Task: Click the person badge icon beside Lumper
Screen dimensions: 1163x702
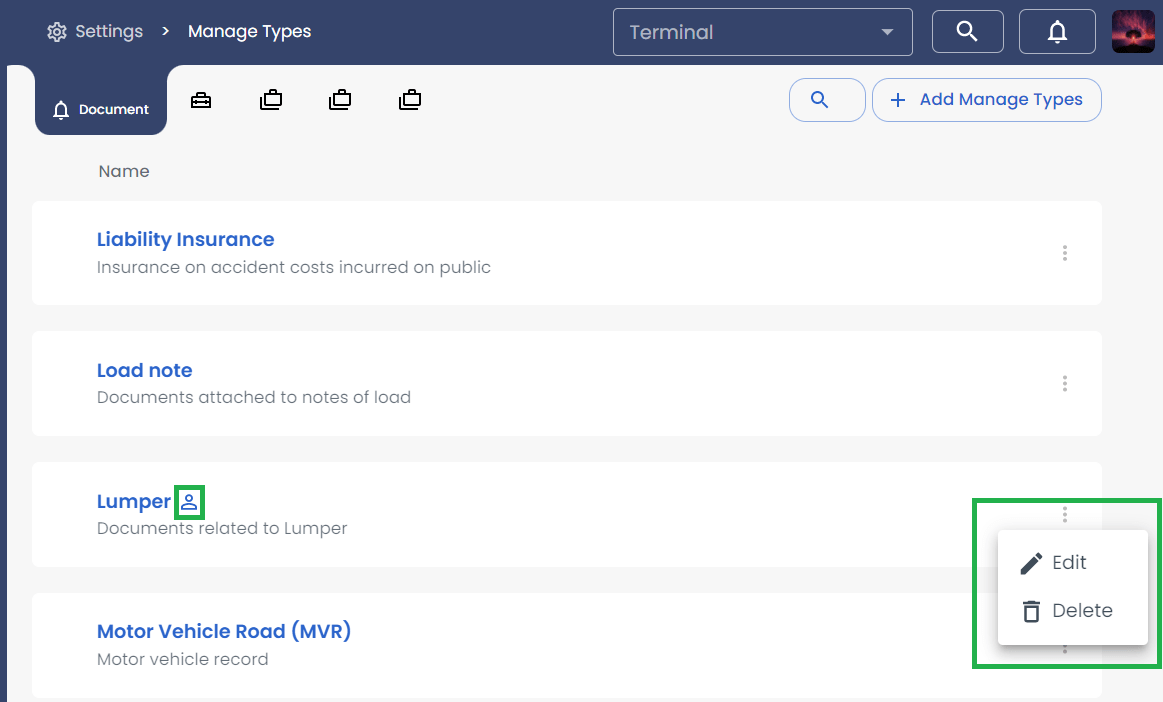Action: [189, 503]
